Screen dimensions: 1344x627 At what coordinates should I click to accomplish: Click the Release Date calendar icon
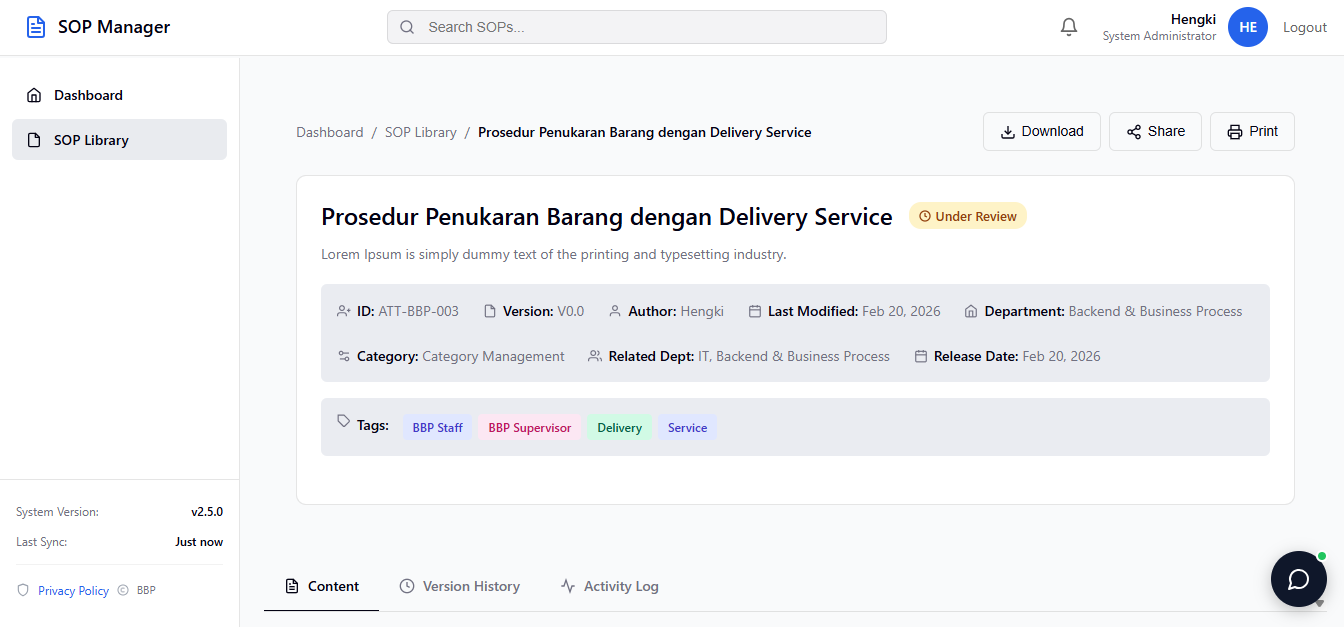(921, 356)
